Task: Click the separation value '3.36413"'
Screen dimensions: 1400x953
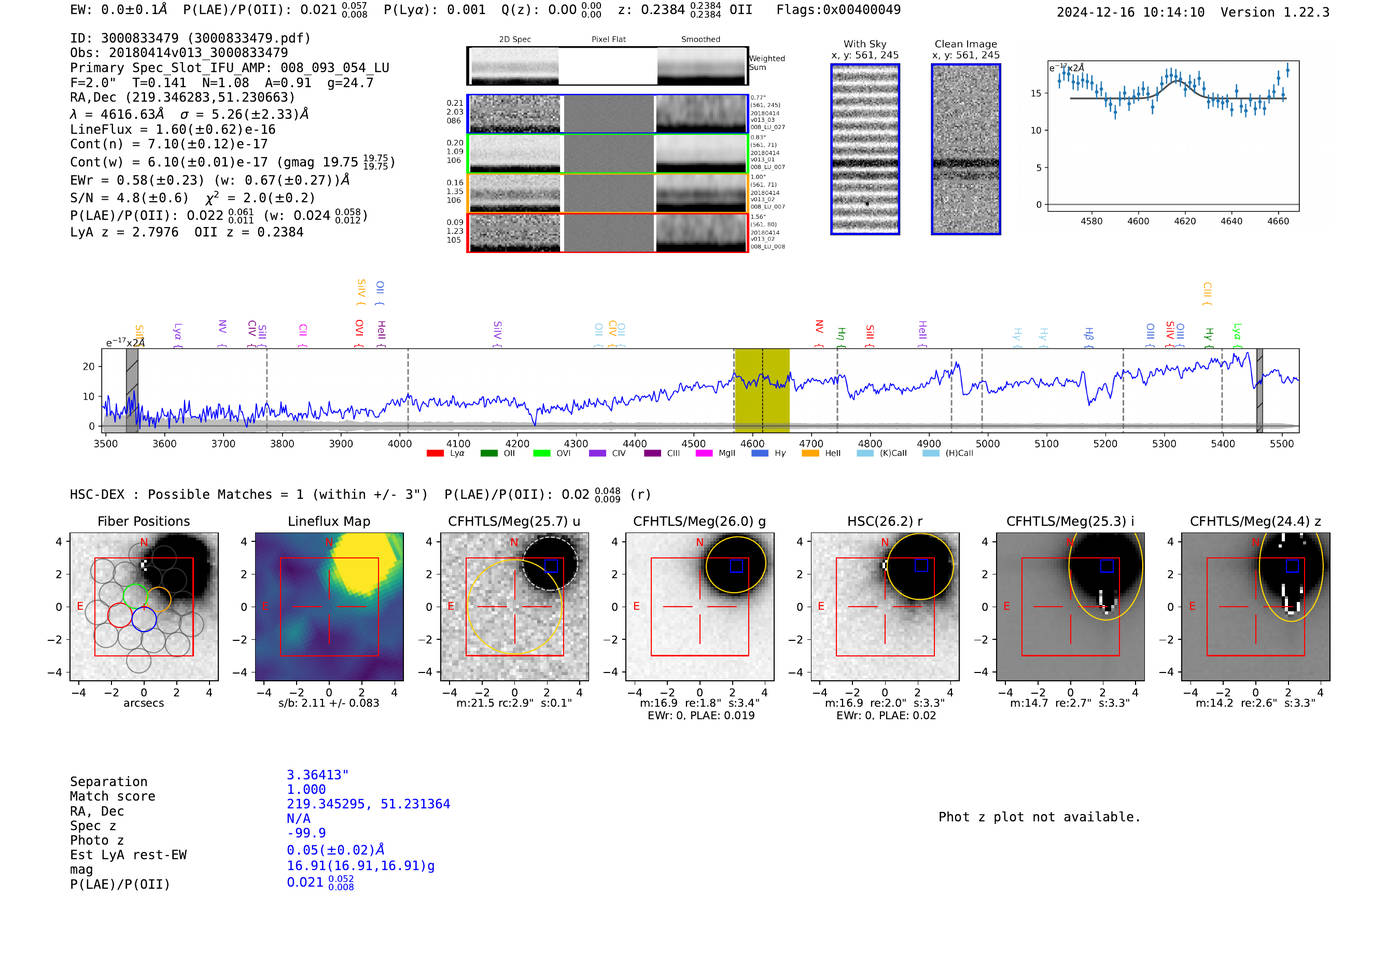Action: point(318,775)
